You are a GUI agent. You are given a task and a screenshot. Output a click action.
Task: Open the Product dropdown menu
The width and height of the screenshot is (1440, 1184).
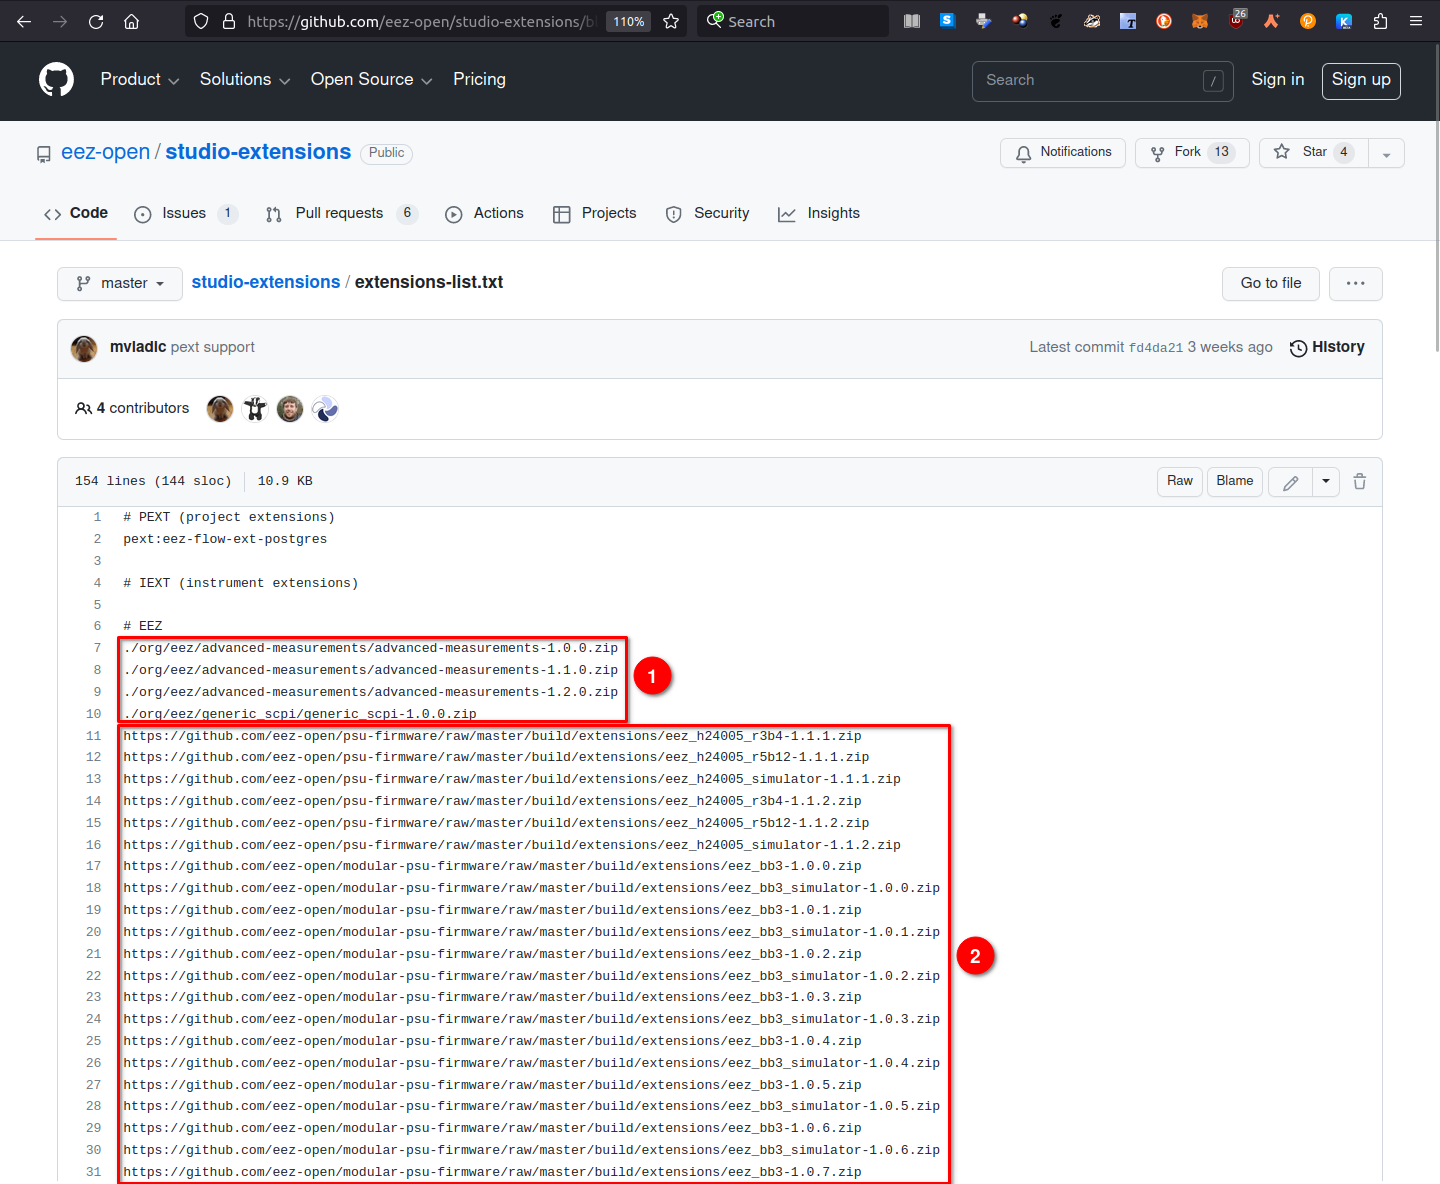(x=140, y=80)
